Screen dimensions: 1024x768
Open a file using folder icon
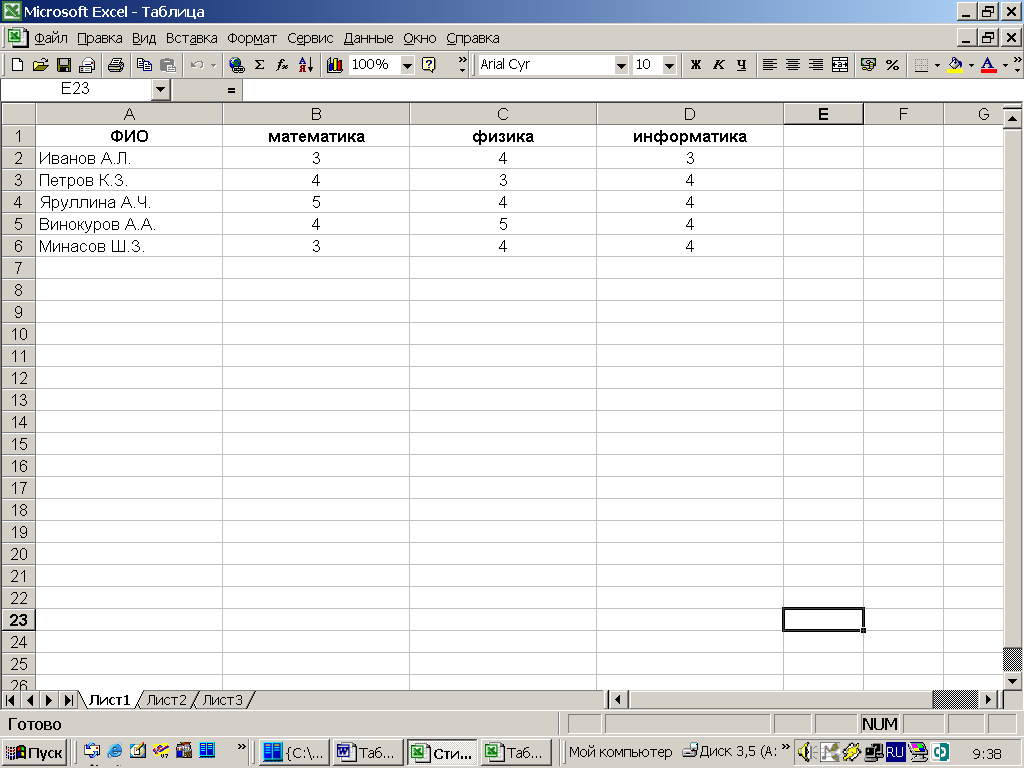click(x=40, y=65)
